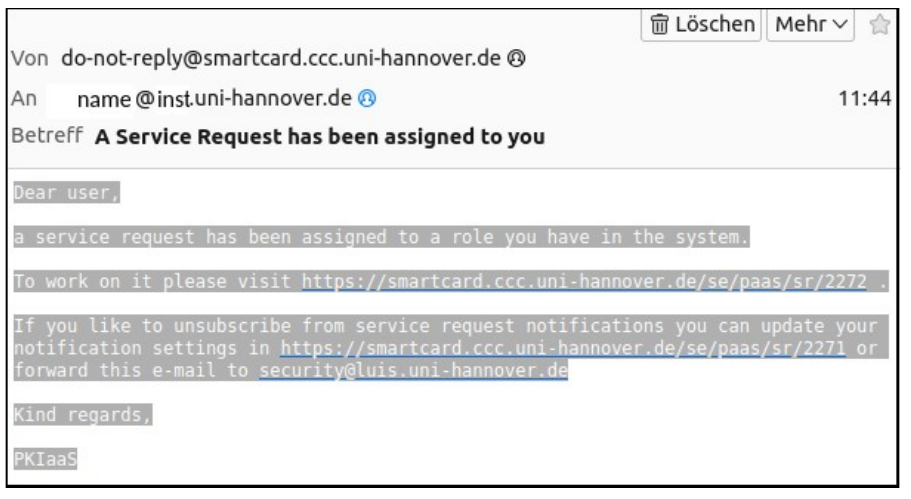Click the 'Dear user,' line in the body

pos(67,192)
